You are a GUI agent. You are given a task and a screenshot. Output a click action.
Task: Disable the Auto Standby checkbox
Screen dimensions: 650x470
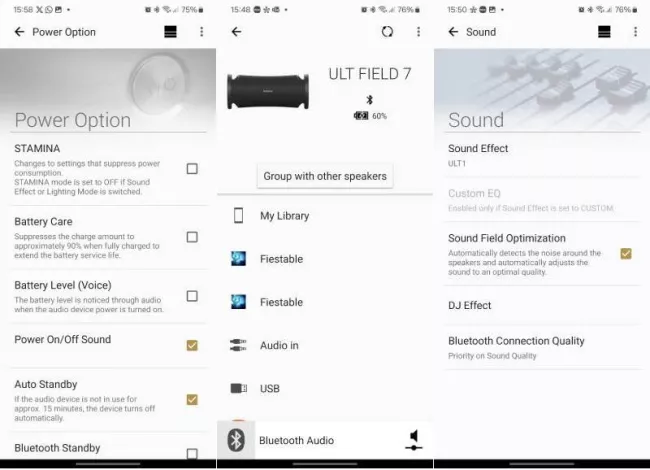[192, 400]
